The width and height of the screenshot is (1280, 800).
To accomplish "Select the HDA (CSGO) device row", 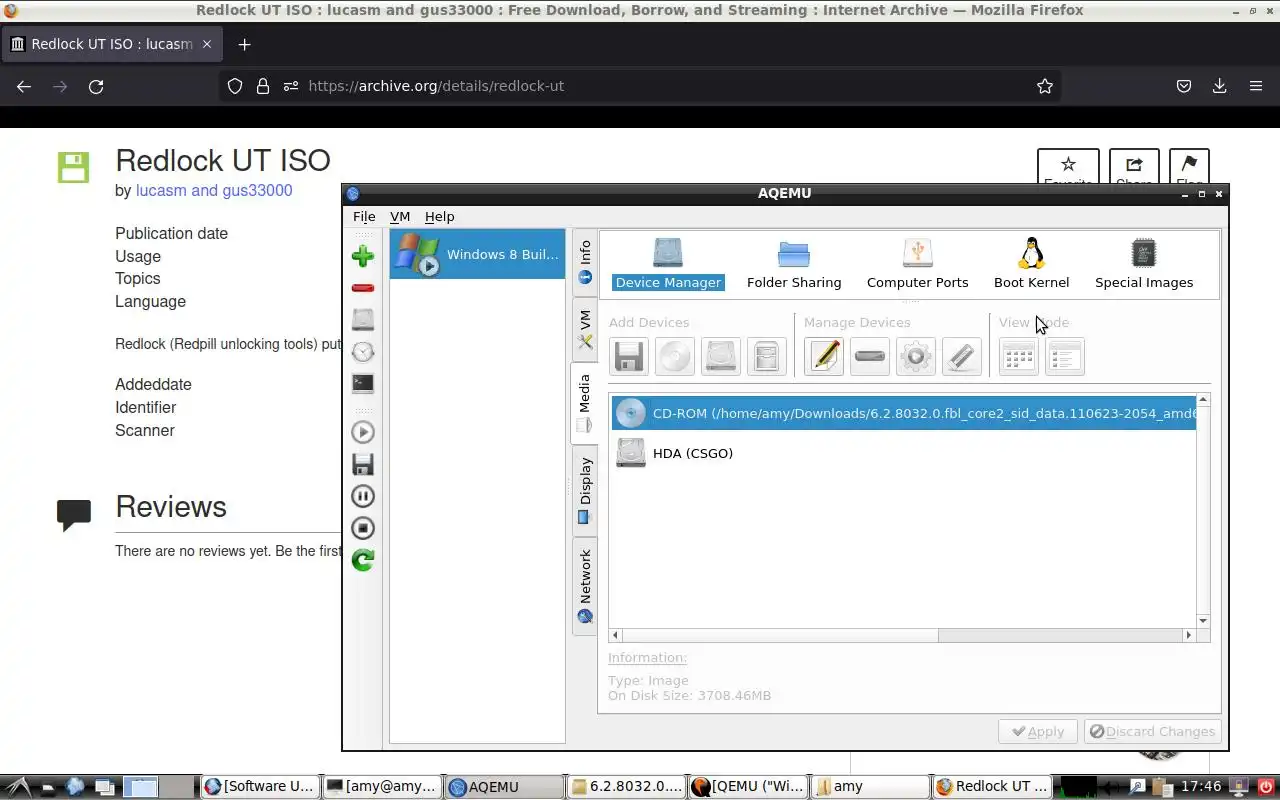I will click(x=904, y=453).
